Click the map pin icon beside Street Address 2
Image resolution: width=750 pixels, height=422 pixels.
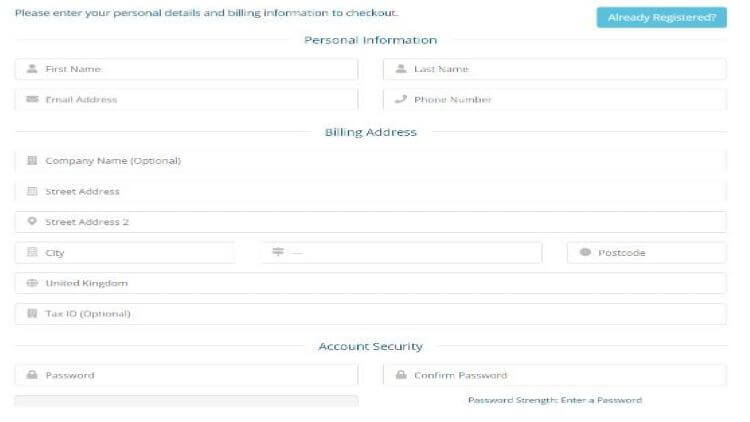(32, 222)
